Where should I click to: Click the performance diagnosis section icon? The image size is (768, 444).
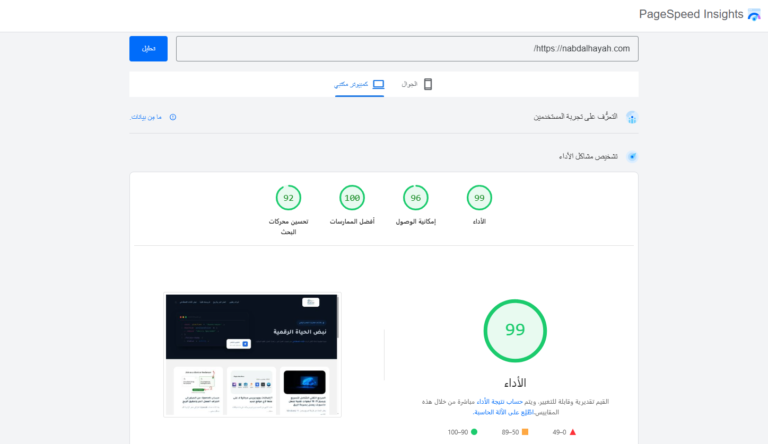632,157
